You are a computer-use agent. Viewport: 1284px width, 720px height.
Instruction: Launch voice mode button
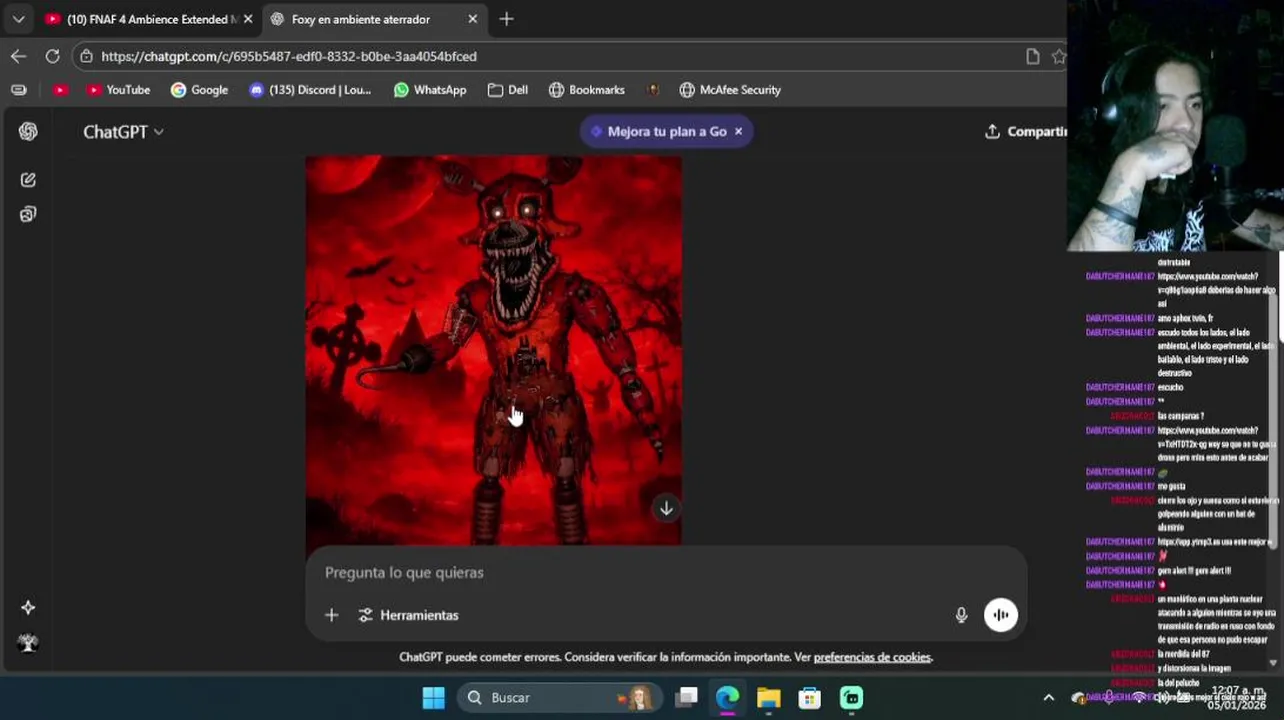click(1001, 615)
